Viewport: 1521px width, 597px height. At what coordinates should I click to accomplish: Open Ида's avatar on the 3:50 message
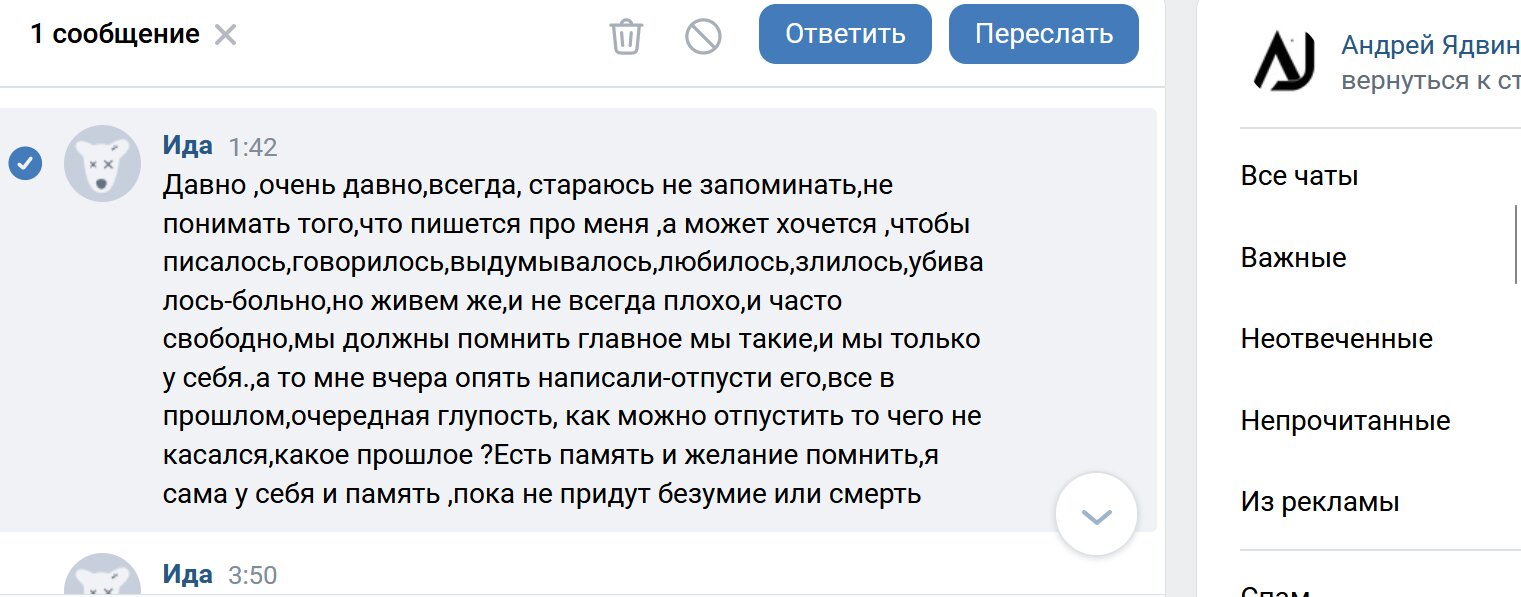[103, 575]
